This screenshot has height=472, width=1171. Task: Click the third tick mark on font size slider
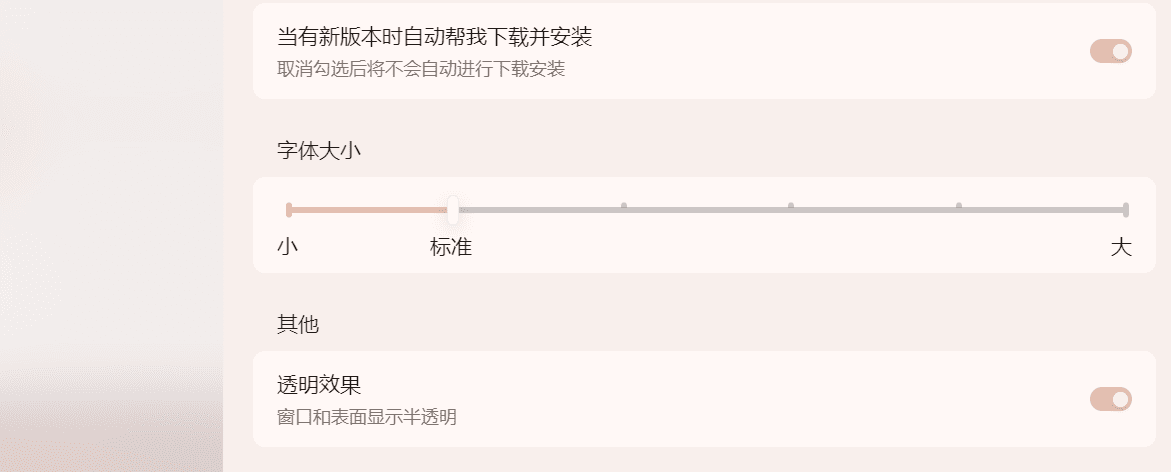(624, 209)
